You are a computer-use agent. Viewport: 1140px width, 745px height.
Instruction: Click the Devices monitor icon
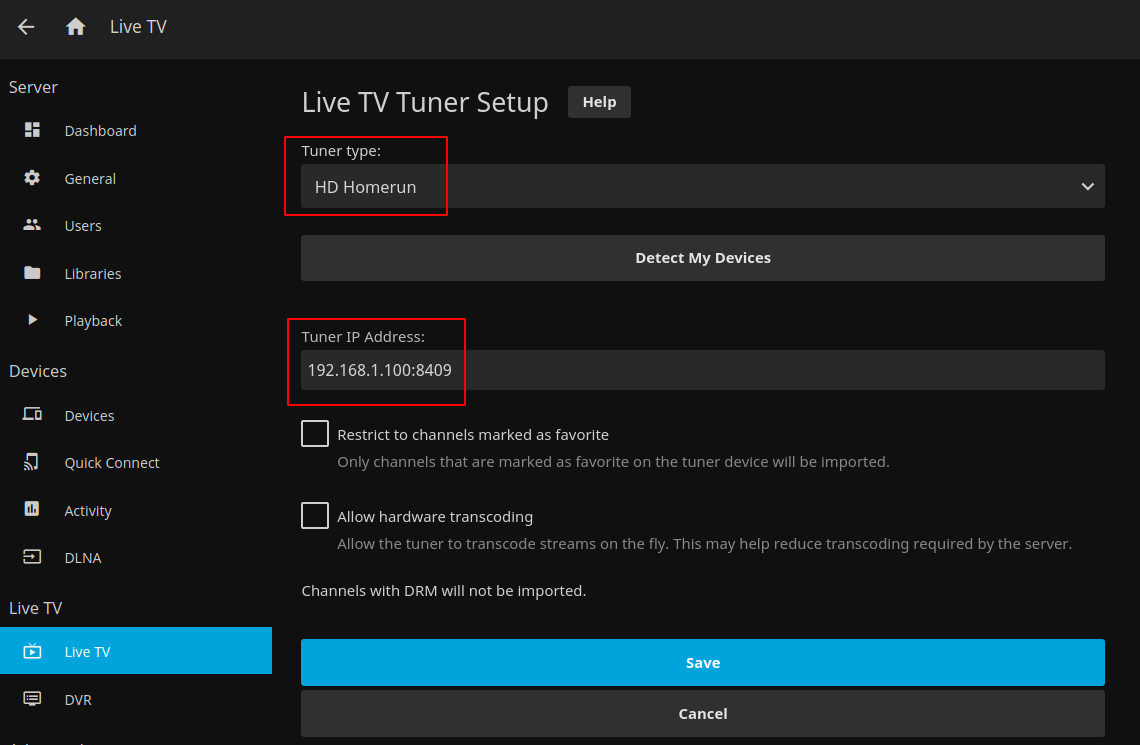[32, 414]
